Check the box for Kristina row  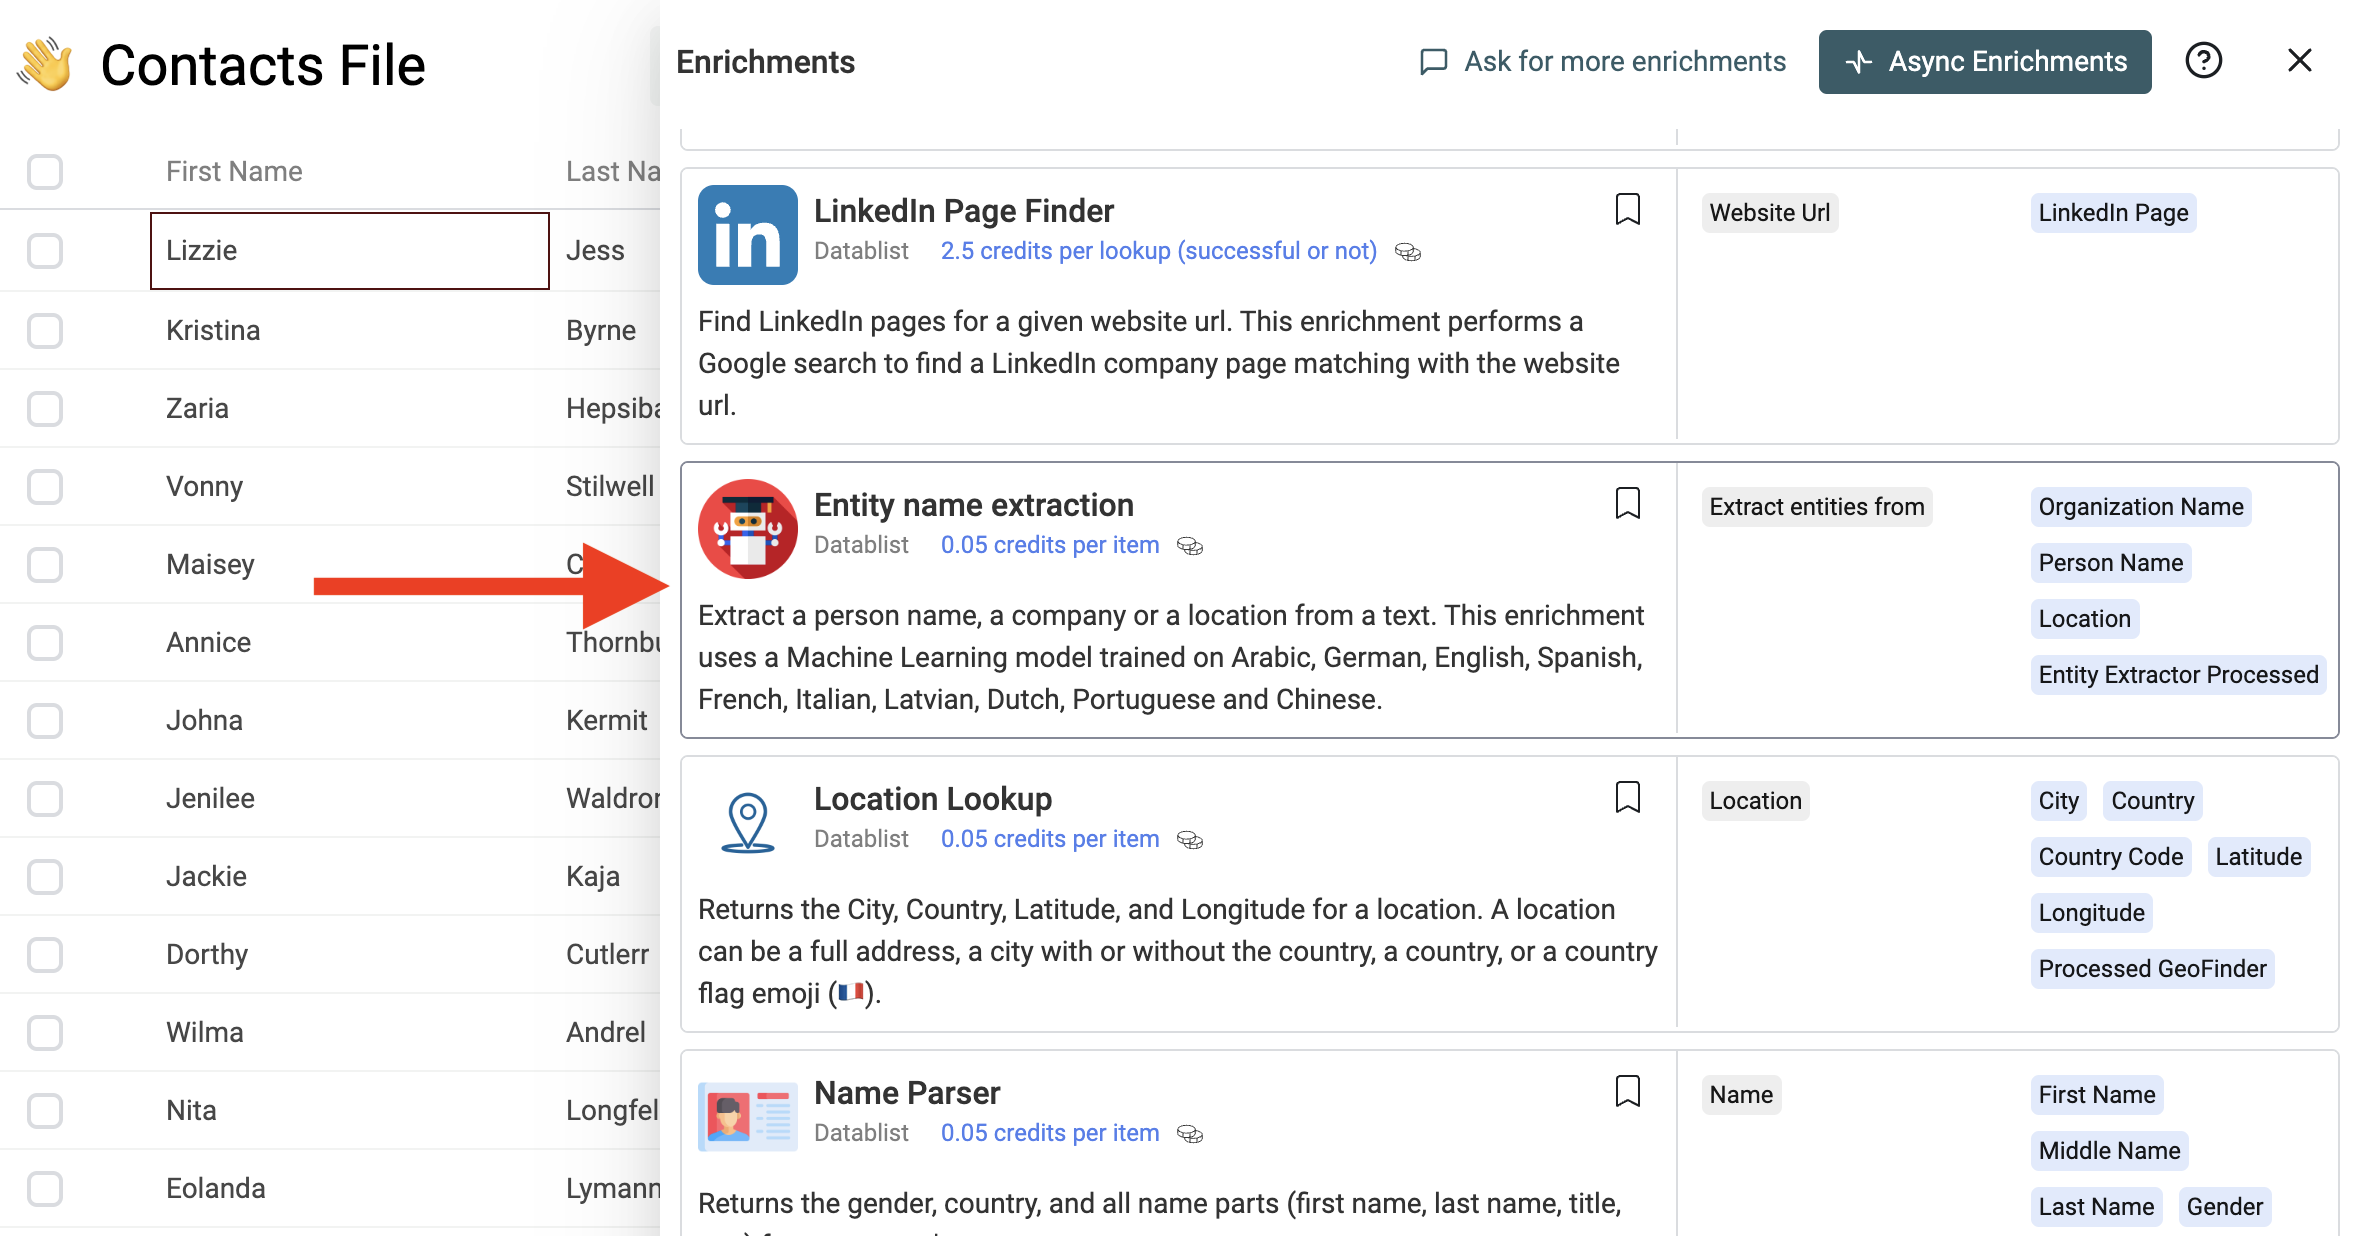tap(45, 331)
